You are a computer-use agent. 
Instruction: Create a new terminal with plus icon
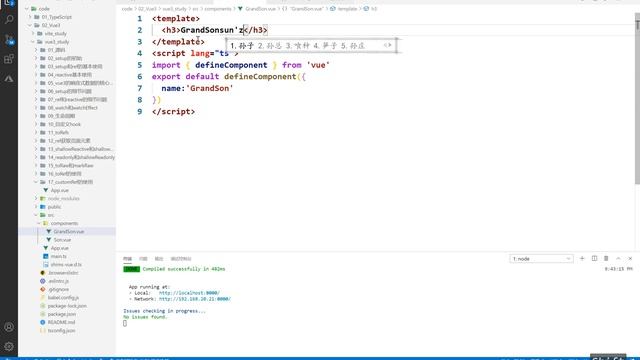point(582,258)
